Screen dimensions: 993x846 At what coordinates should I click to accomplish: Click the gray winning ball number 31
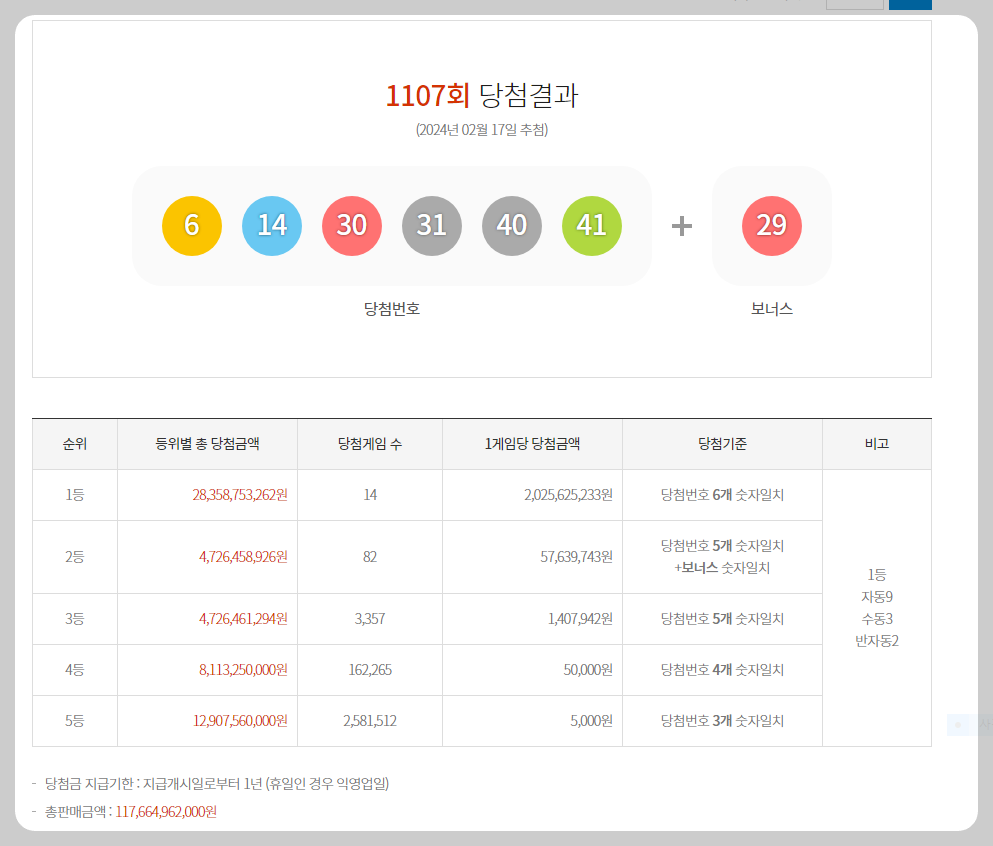[x=432, y=226]
